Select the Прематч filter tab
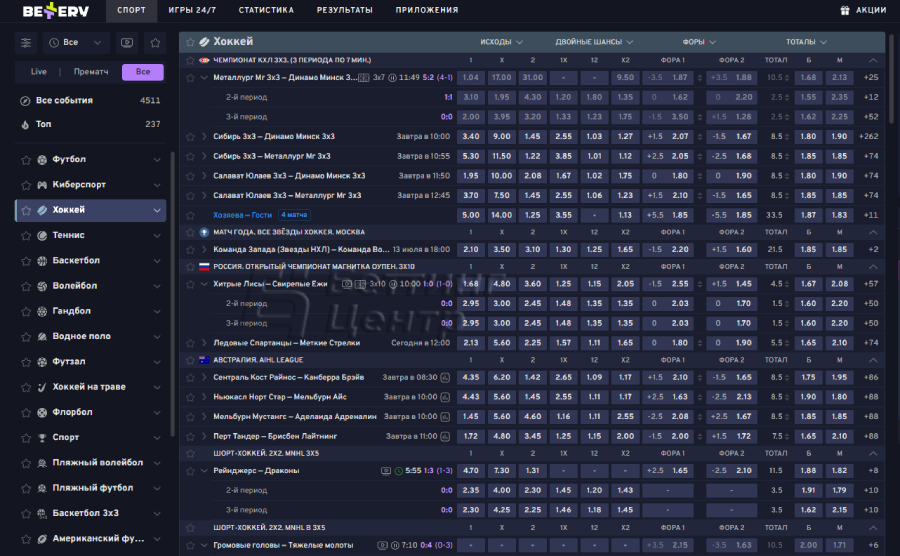The image size is (900, 556). point(91,72)
